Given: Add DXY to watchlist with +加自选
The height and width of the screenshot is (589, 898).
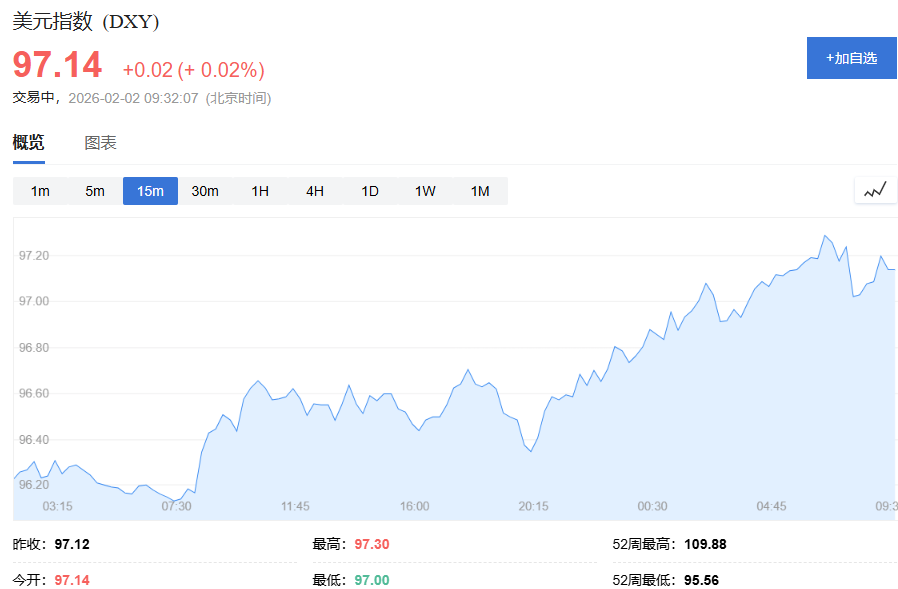Looking at the screenshot, I should pos(851,58).
